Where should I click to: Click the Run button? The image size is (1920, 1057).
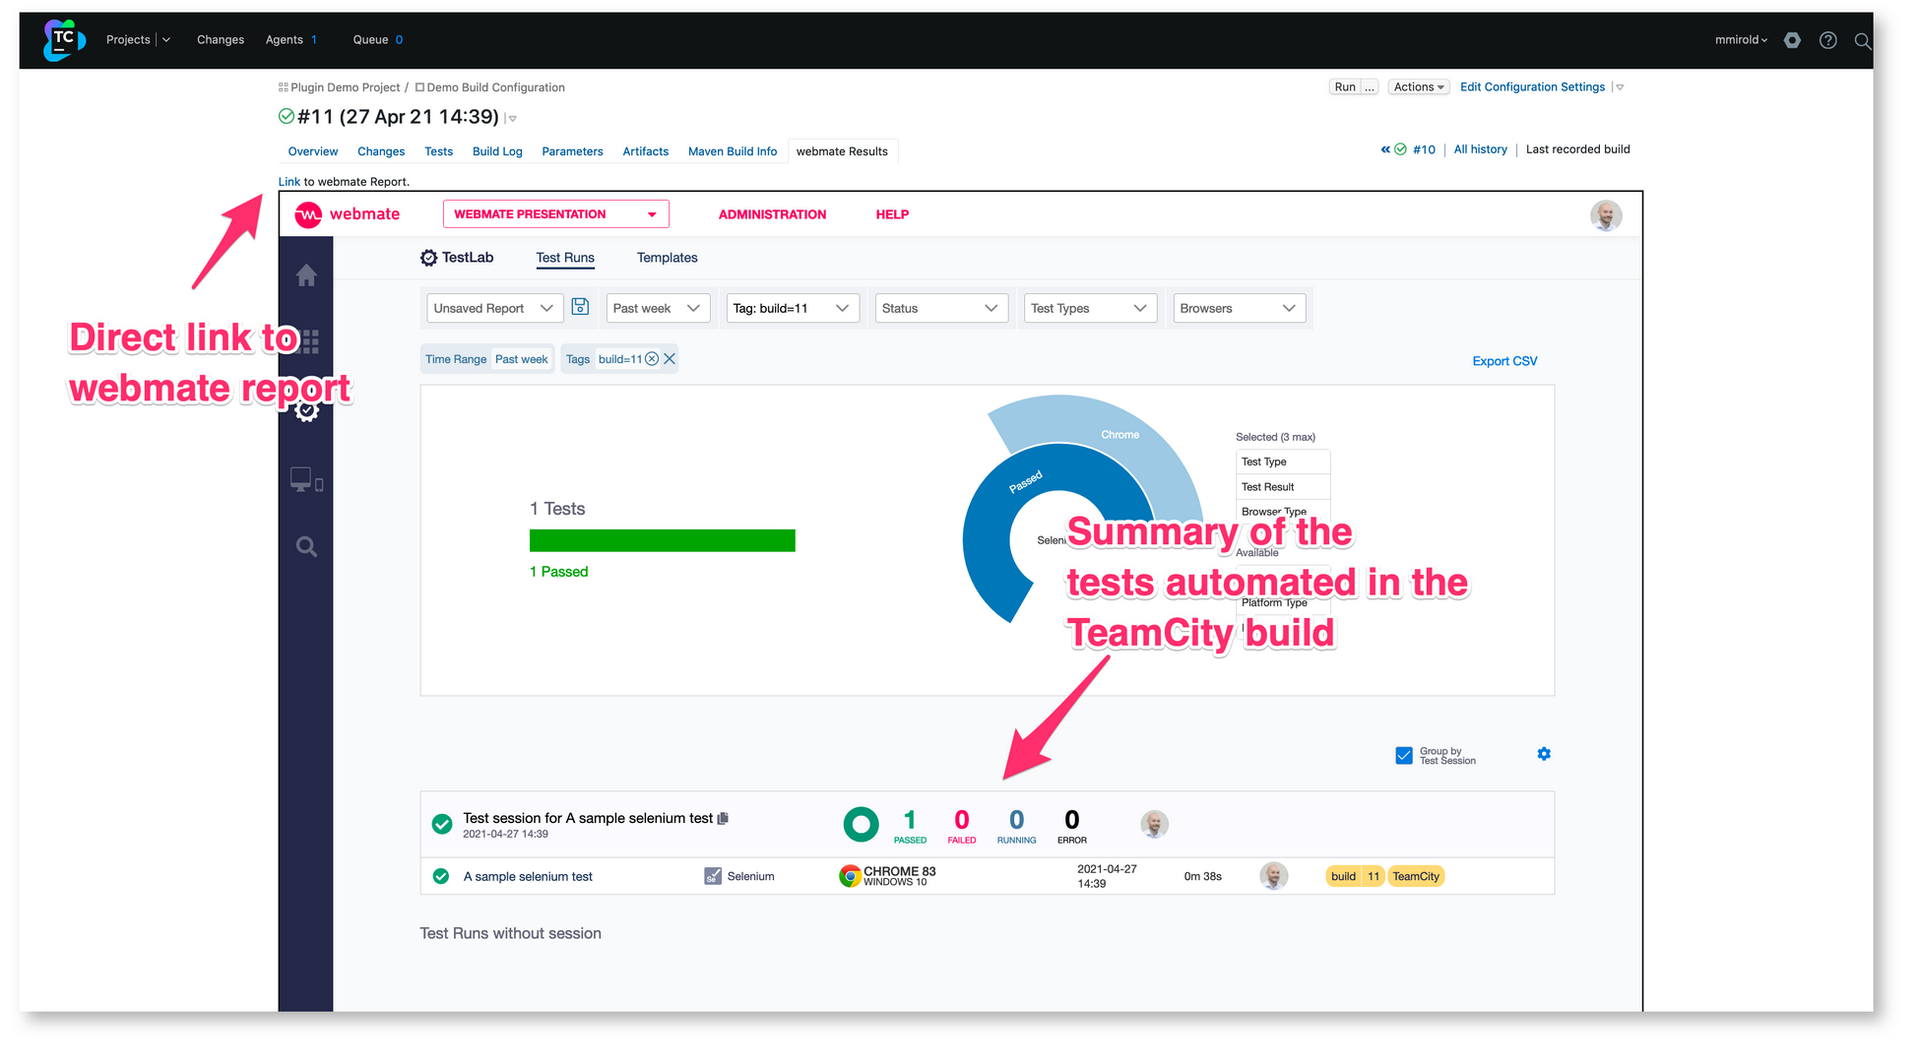(1345, 87)
